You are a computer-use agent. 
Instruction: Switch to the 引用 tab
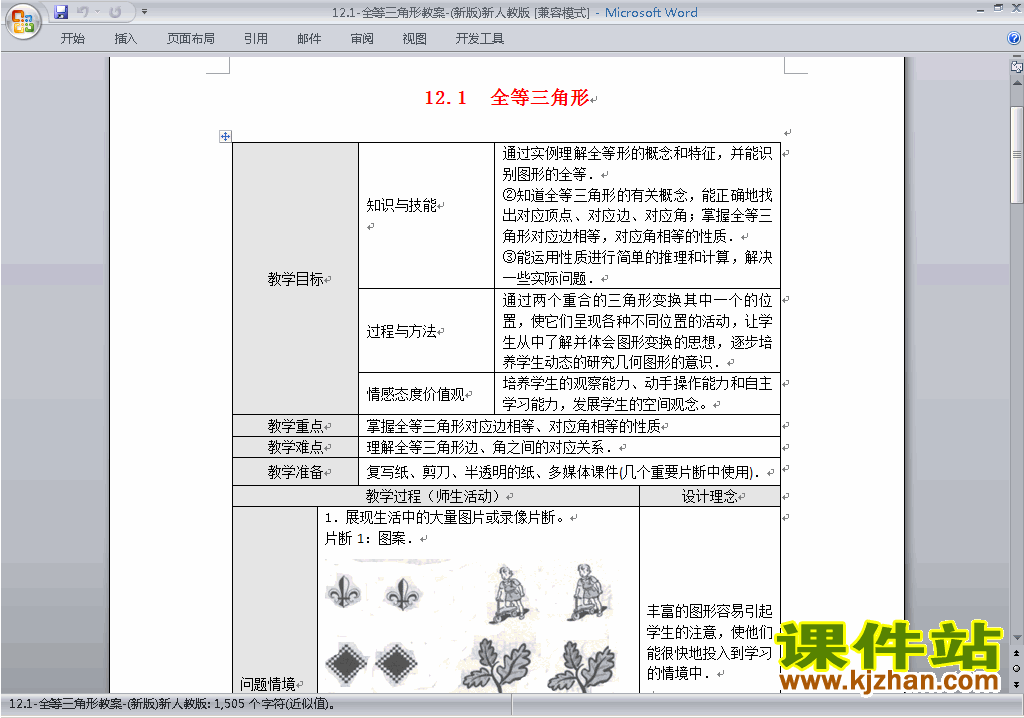tap(256, 39)
